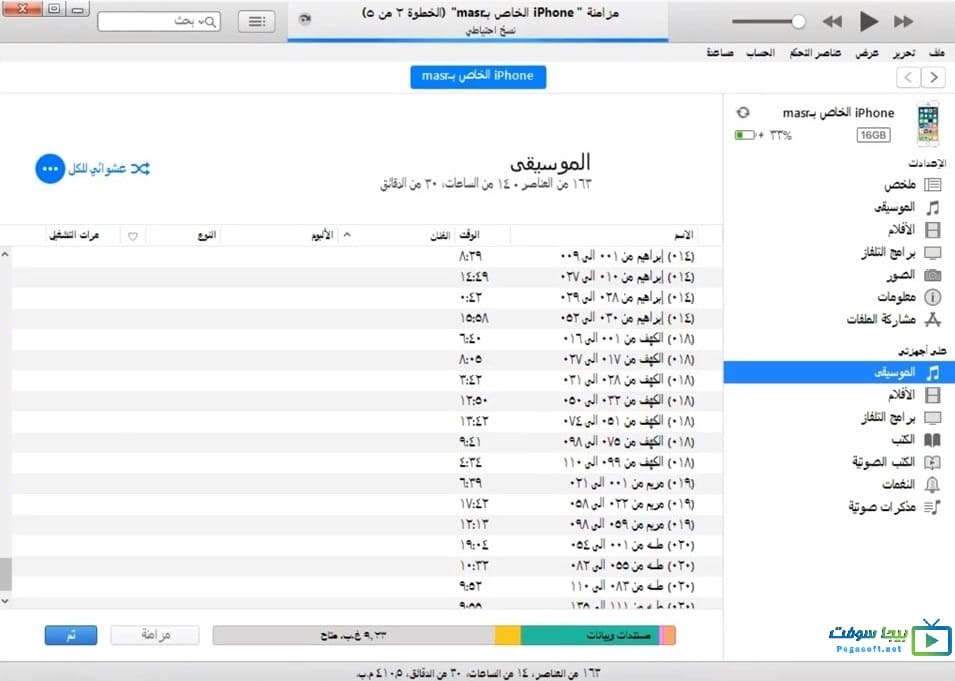Open the عرض menu

point(867,53)
